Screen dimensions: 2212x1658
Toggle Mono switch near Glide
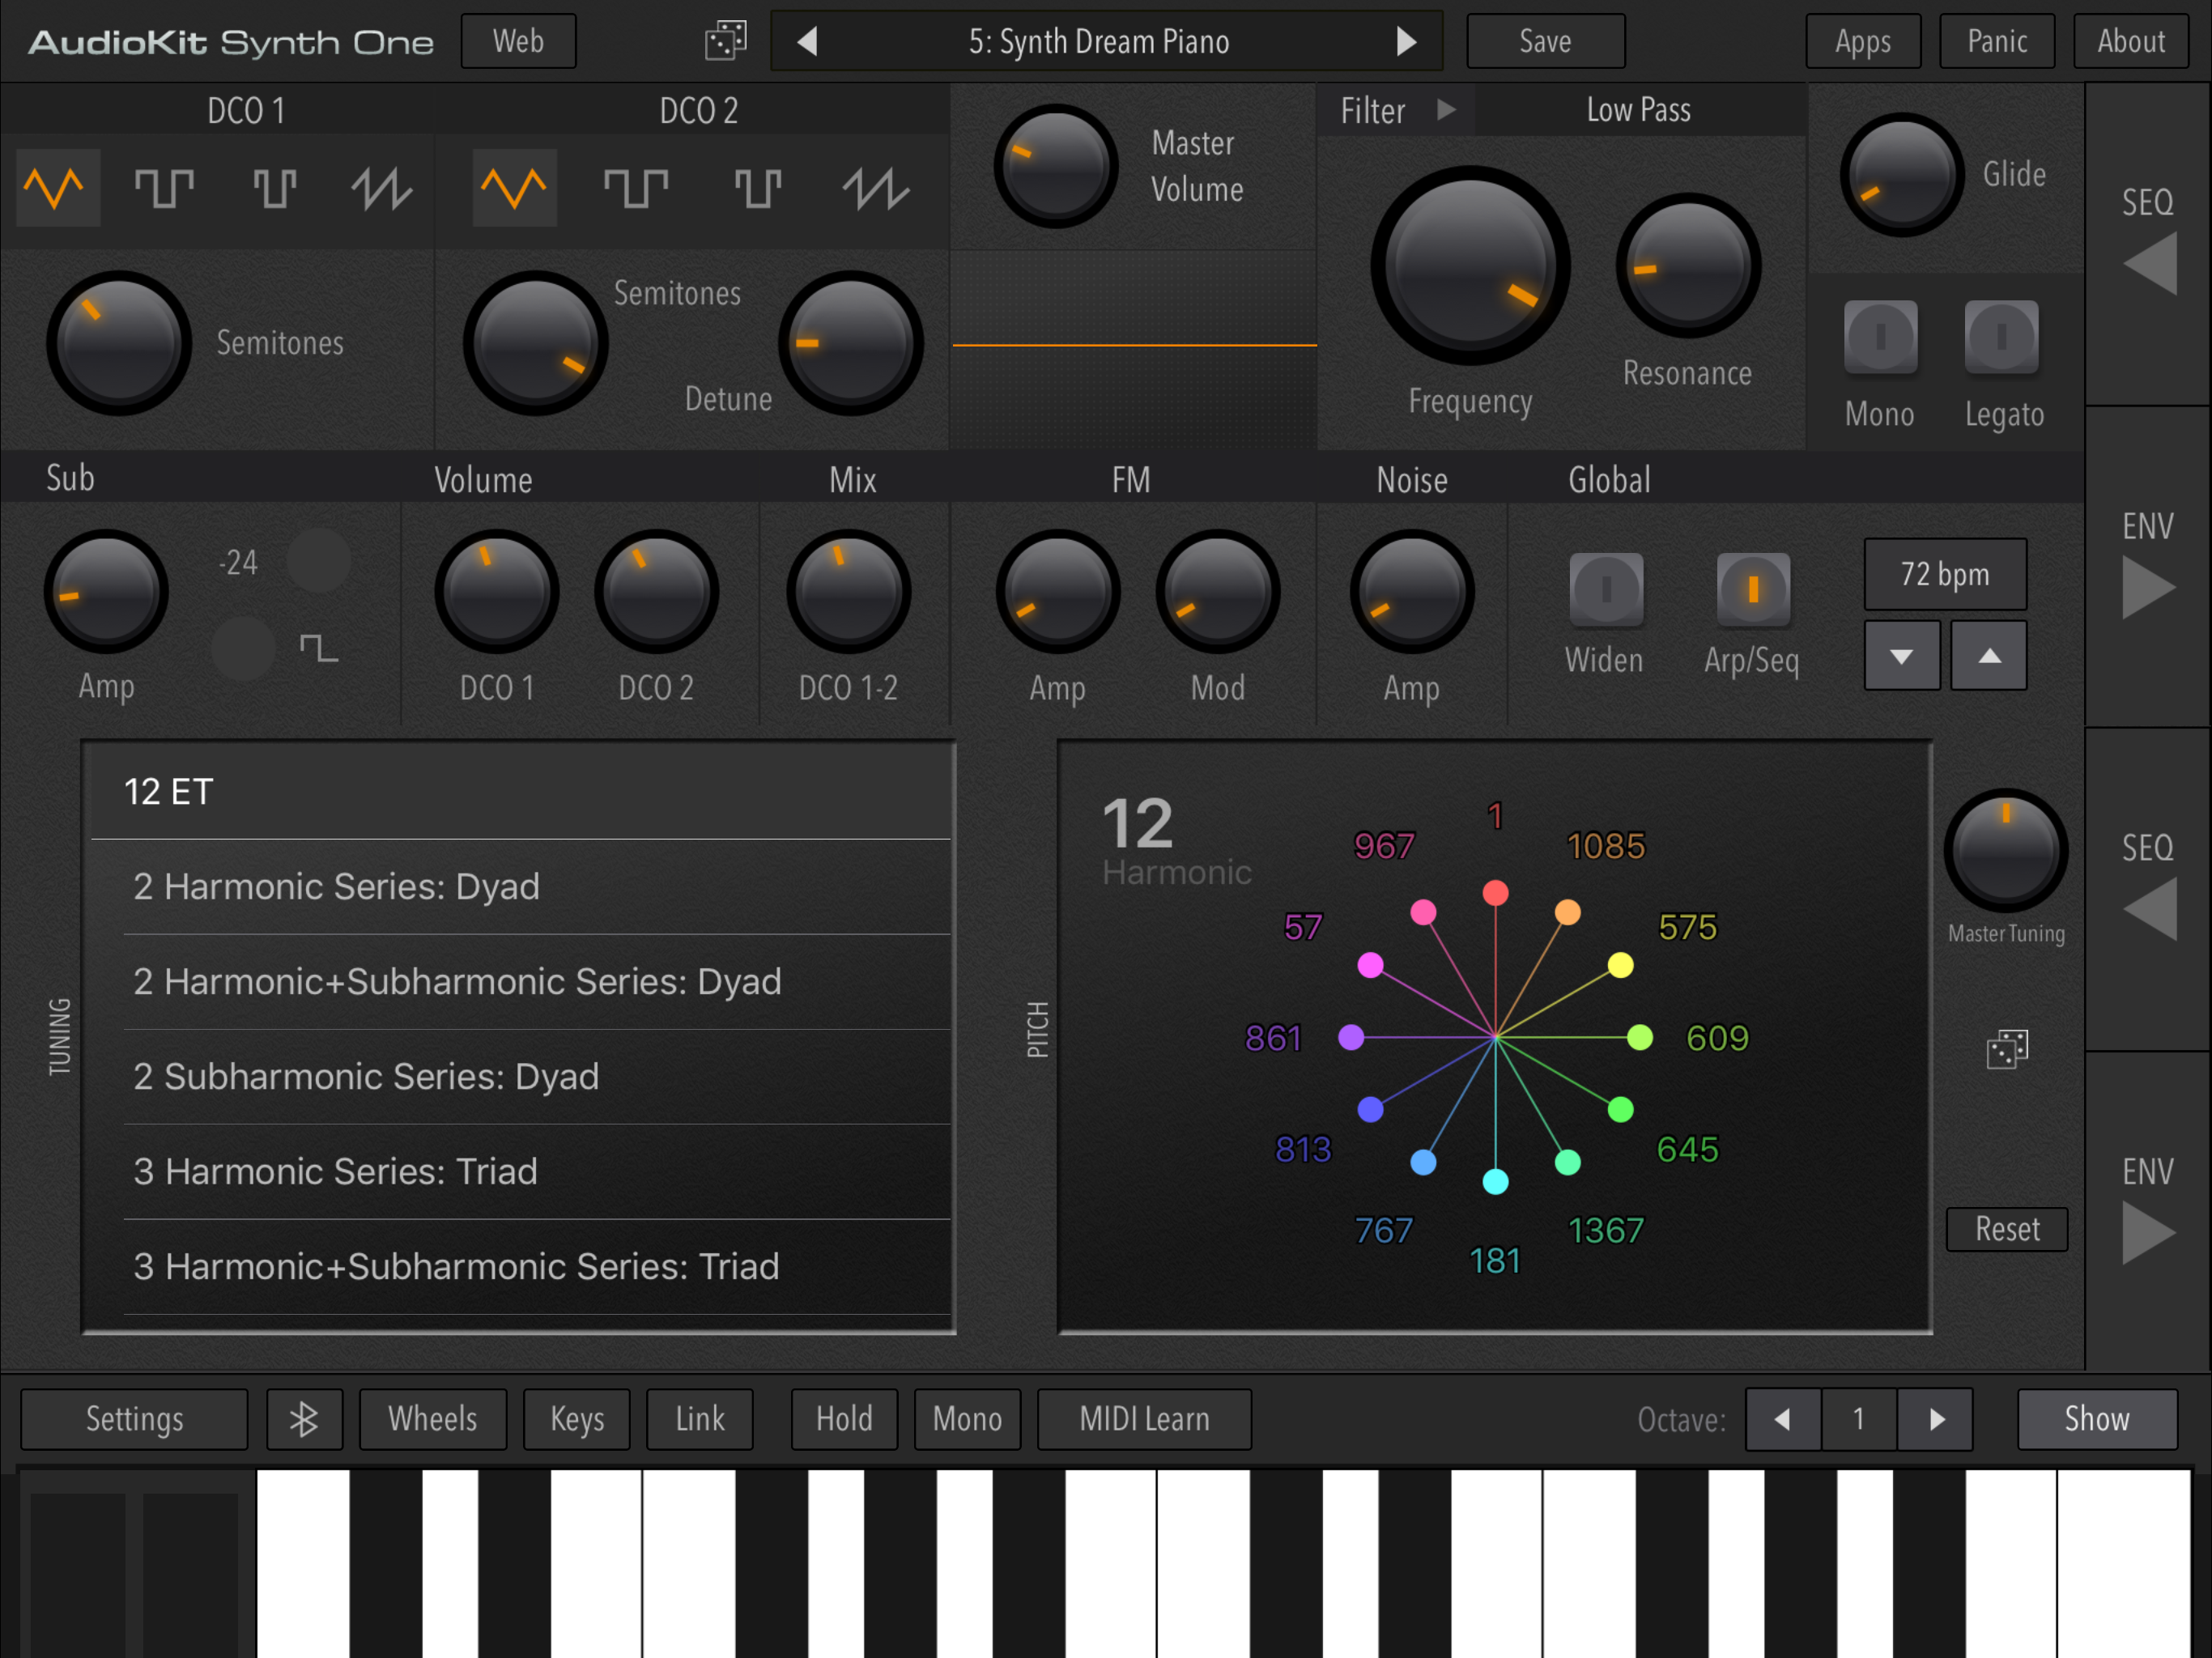tap(1881, 337)
